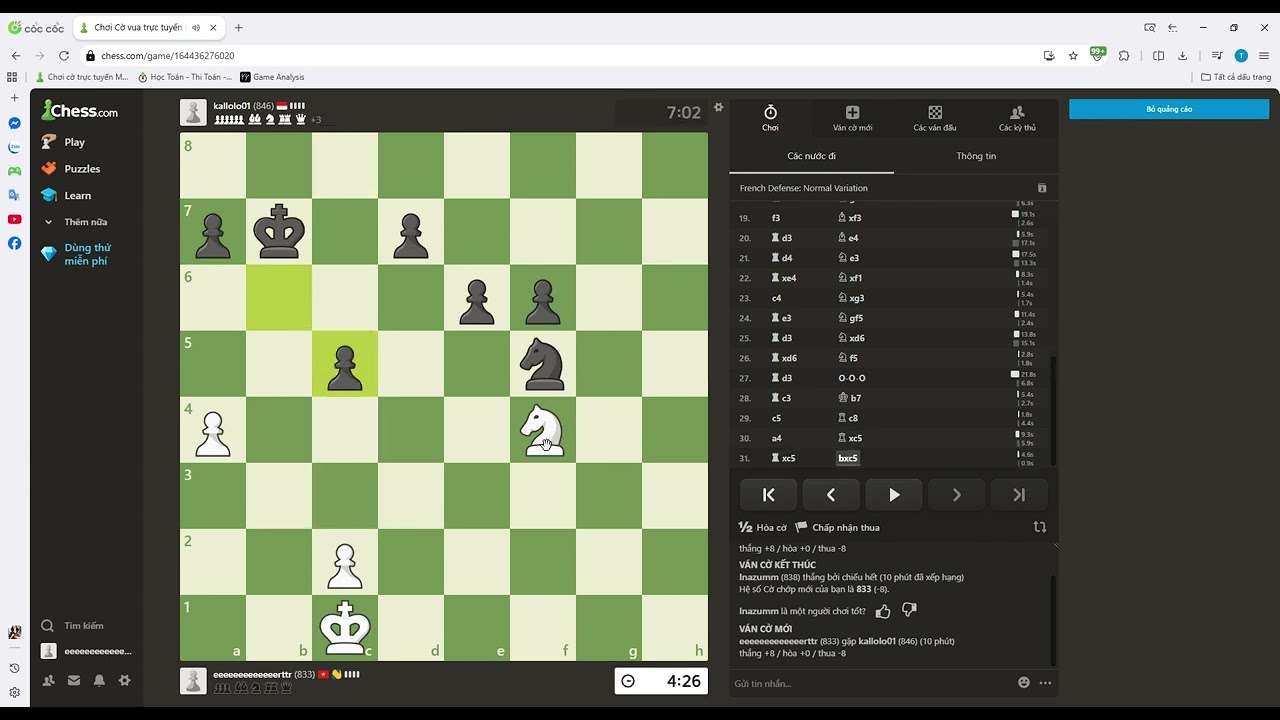Image resolution: width=1280 pixels, height=720 pixels.
Task: Select move O-O-O on row 27
Action: pyautogui.click(x=852, y=378)
